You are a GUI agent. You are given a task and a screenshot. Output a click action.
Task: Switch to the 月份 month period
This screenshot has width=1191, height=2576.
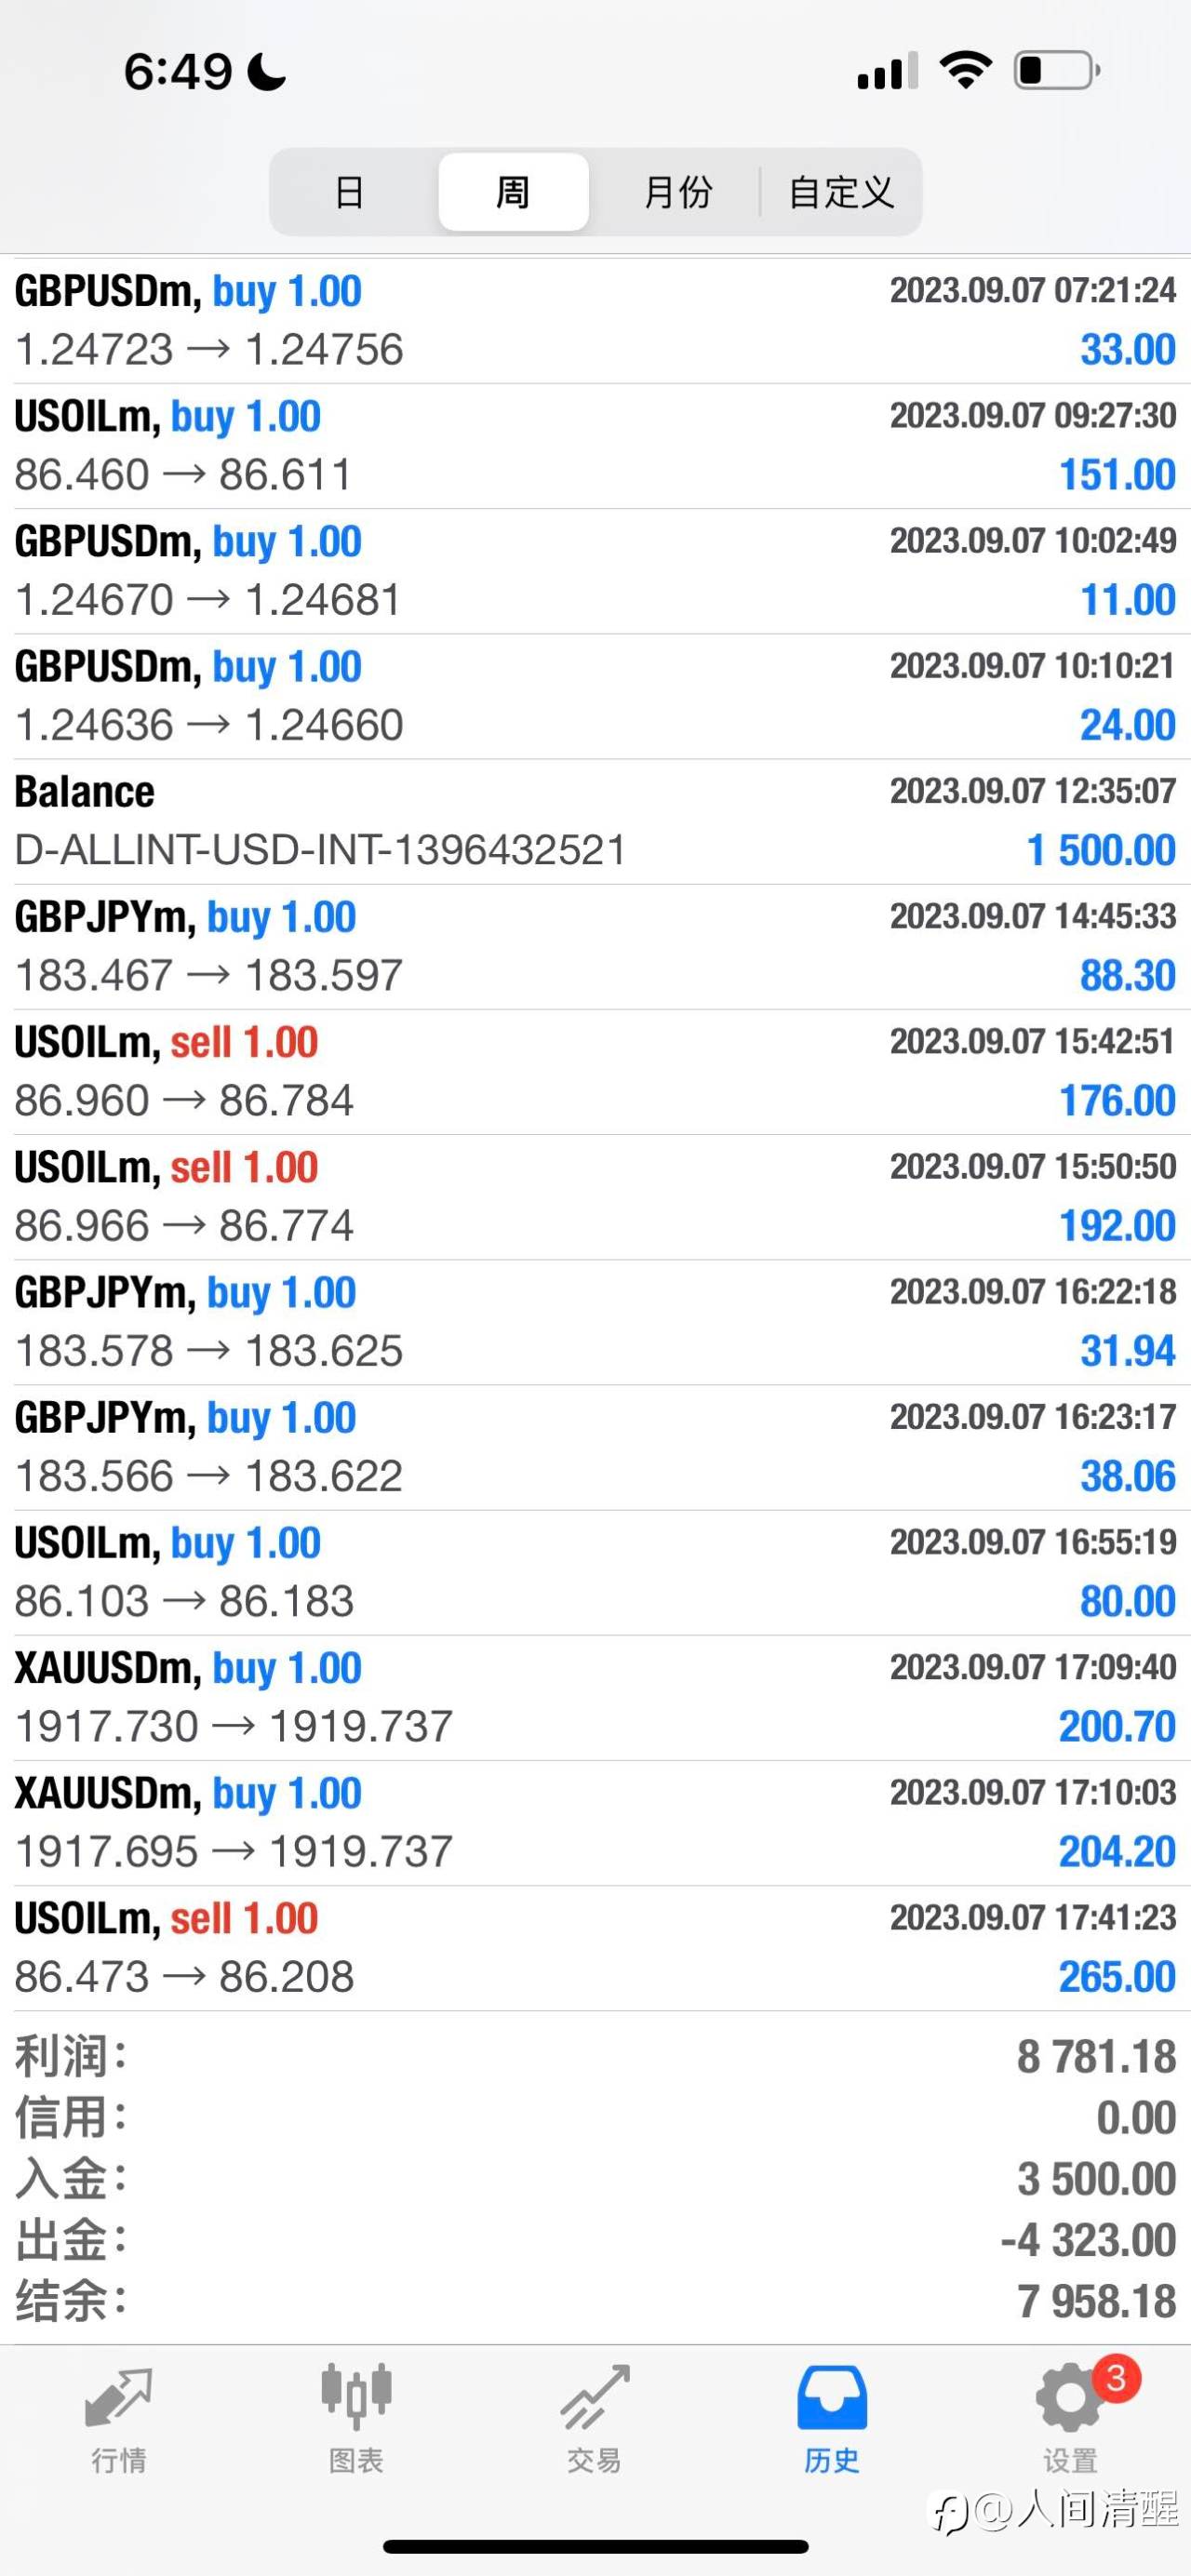point(677,192)
